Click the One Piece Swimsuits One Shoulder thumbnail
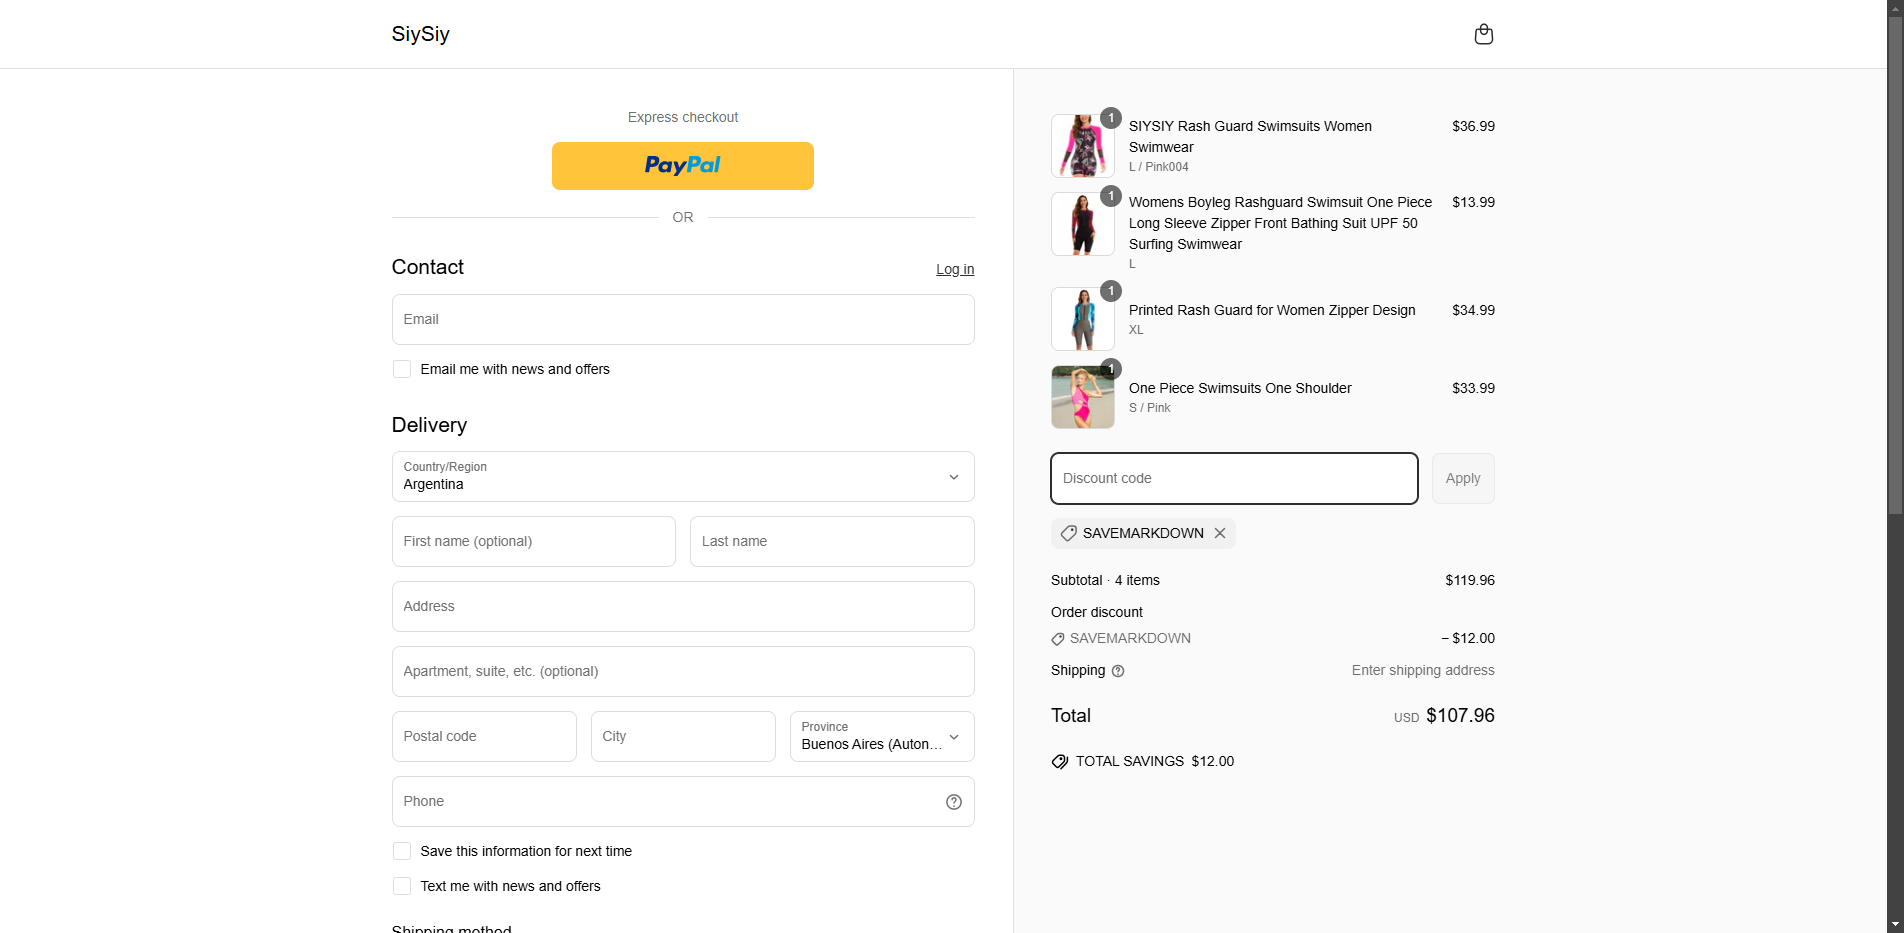This screenshot has width=1904, height=933. point(1083,397)
